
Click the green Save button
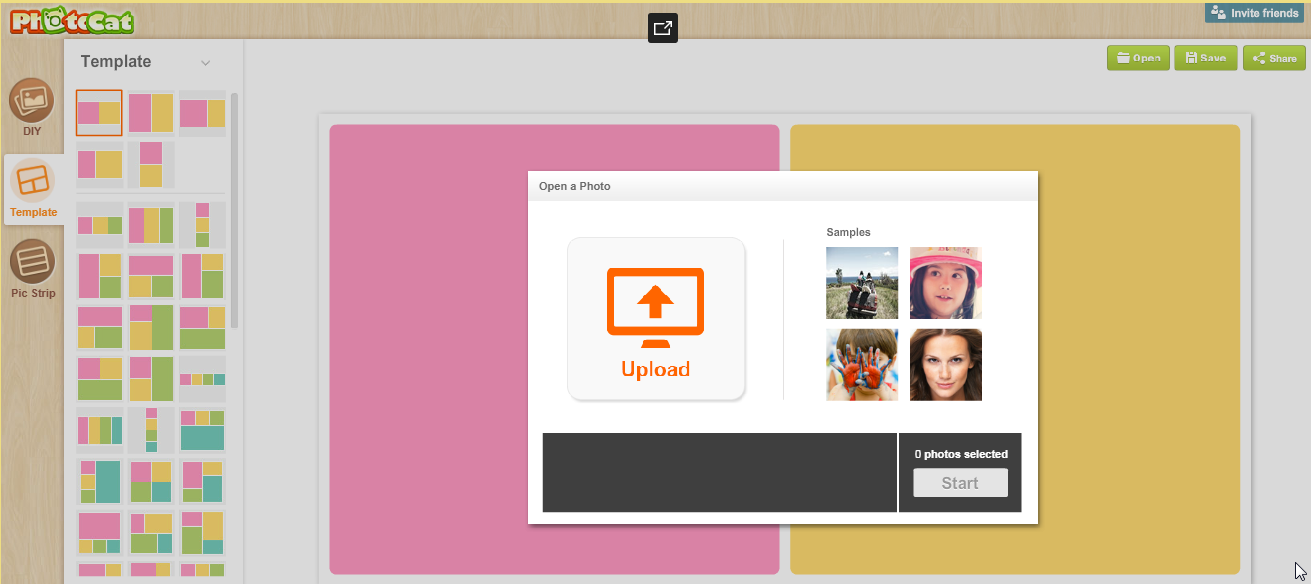(1205, 58)
